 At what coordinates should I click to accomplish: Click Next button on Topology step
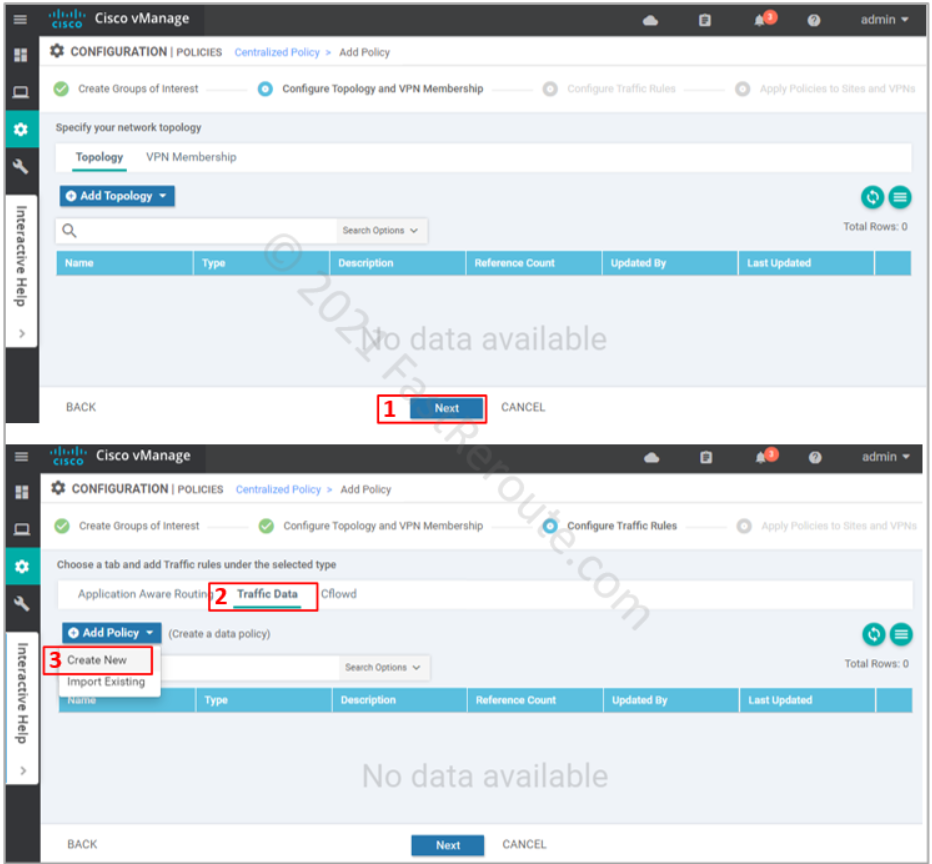click(x=447, y=408)
